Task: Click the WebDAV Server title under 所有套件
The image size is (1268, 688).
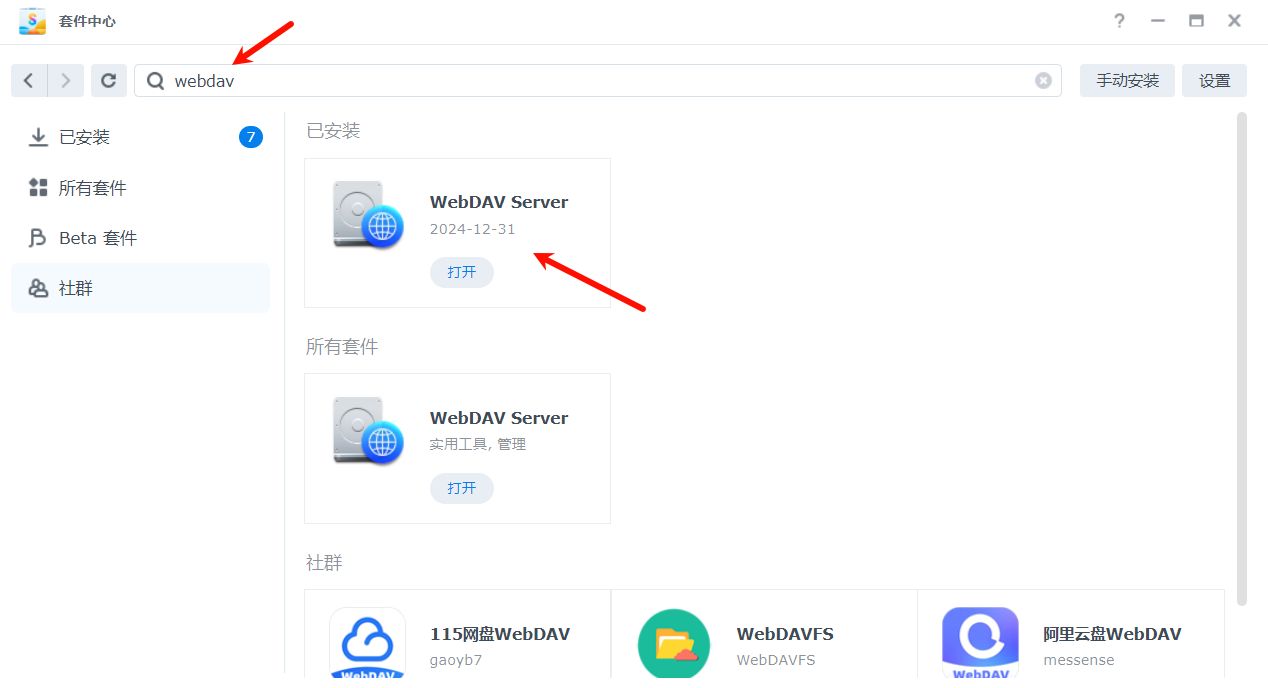Action: [499, 418]
